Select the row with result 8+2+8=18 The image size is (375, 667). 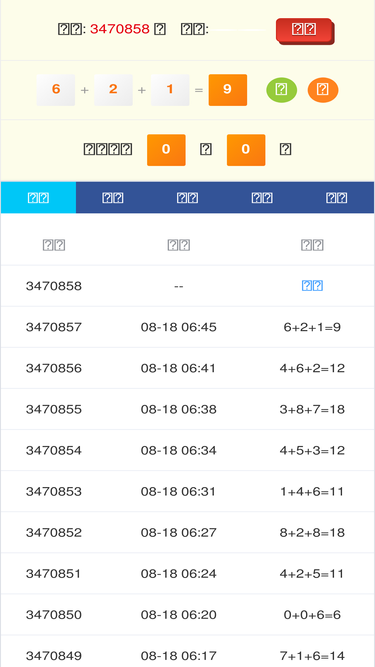coord(188,533)
